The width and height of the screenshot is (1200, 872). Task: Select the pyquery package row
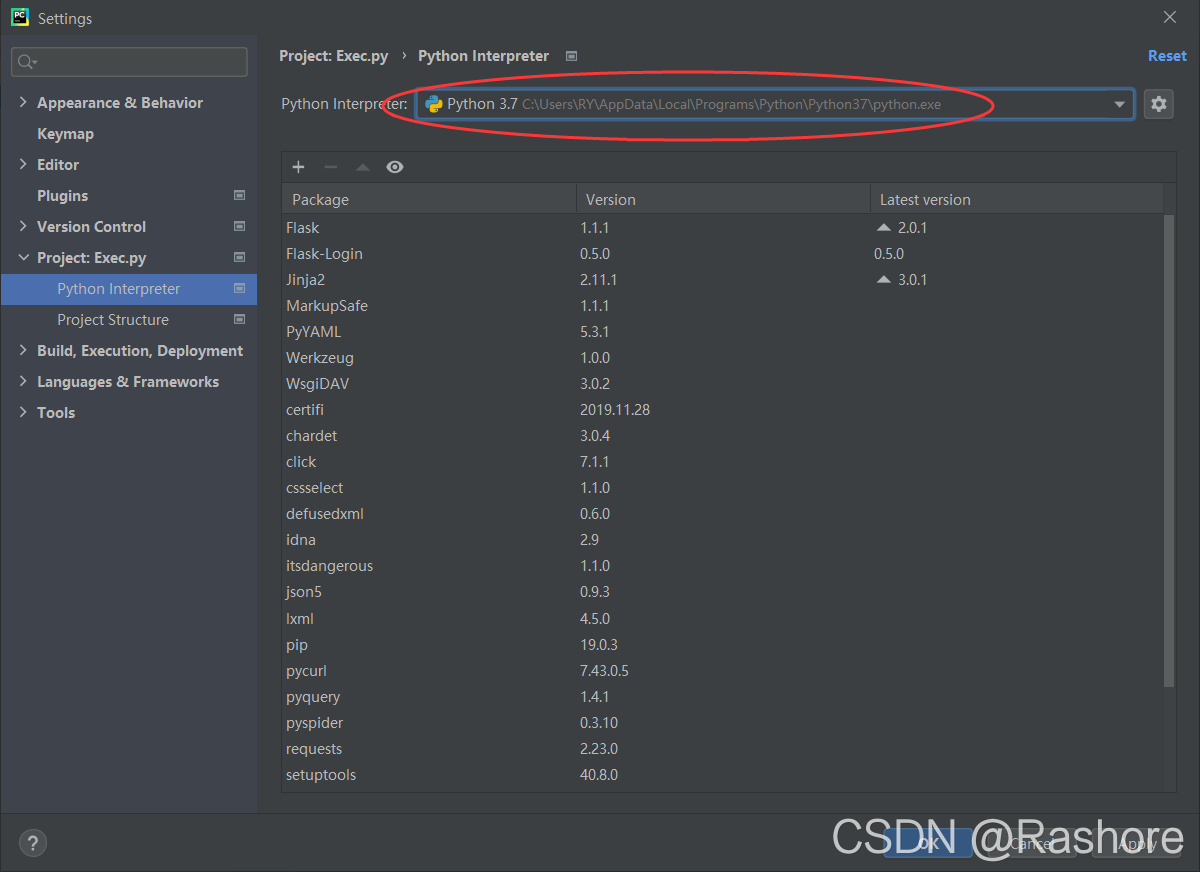point(722,697)
